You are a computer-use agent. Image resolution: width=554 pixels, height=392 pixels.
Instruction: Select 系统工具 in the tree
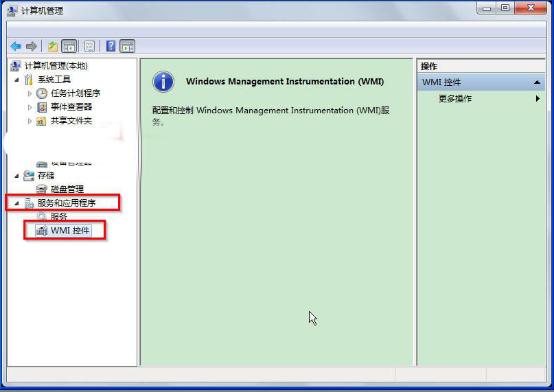pyautogui.click(x=54, y=79)
